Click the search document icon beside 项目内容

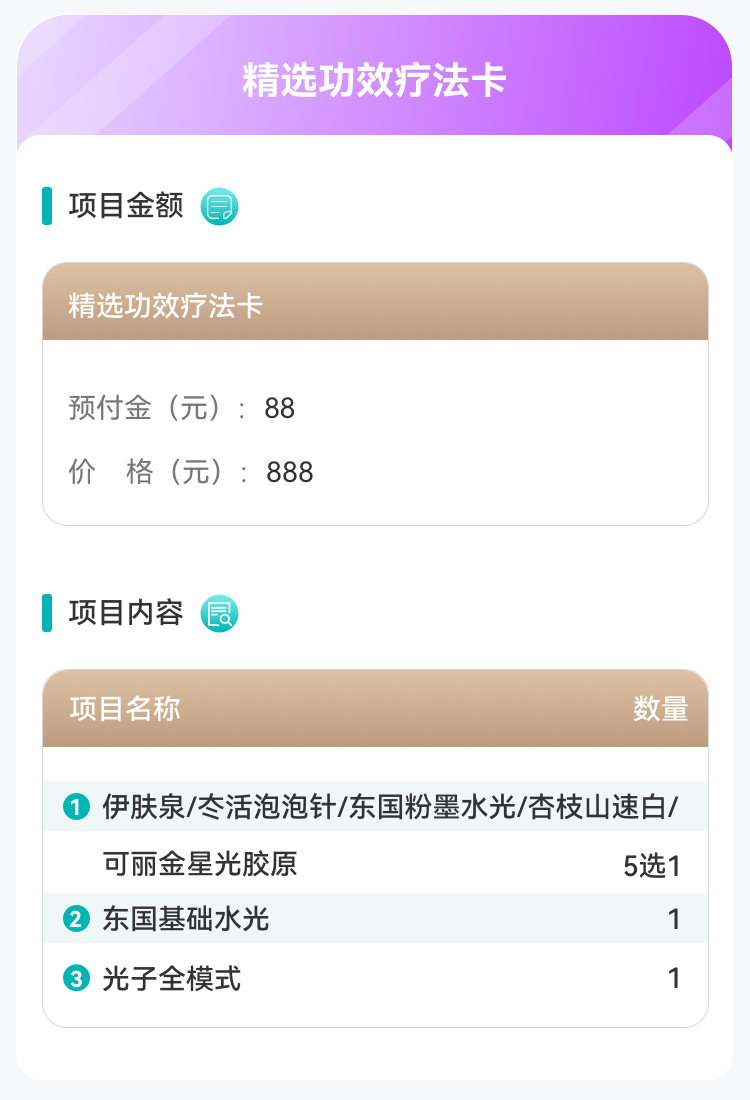pos(220,613)
